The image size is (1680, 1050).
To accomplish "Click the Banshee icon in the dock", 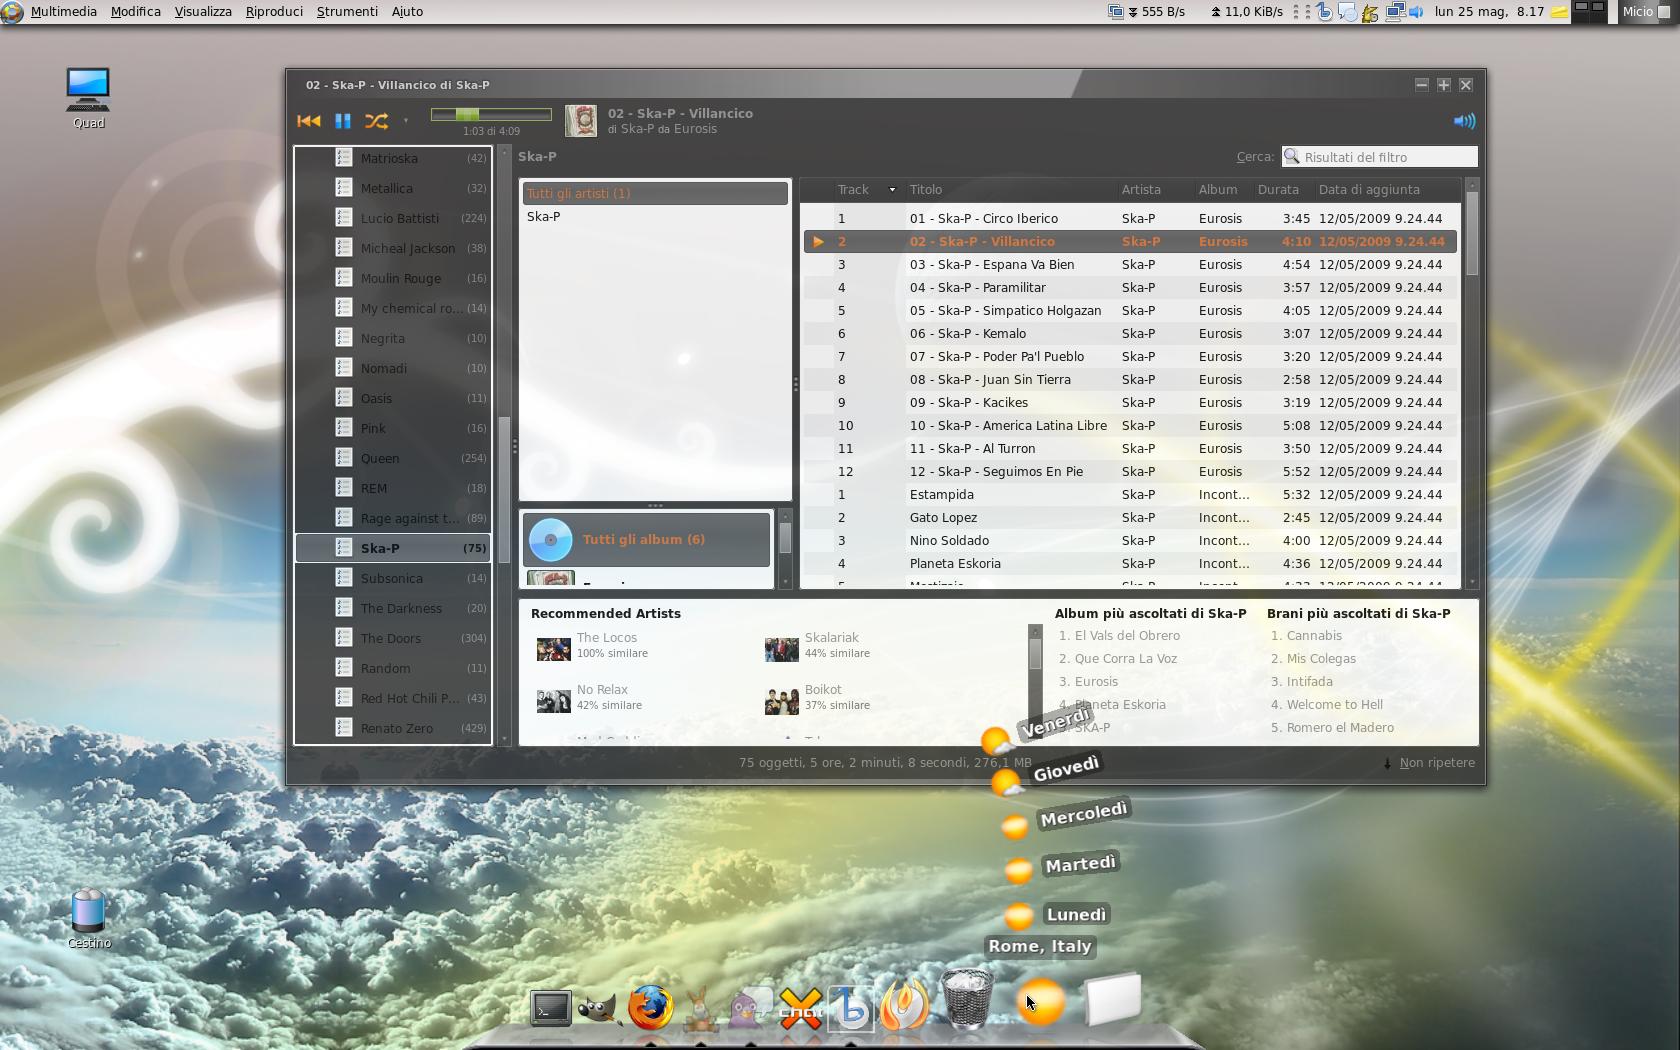I will [x=851, y=1008].
